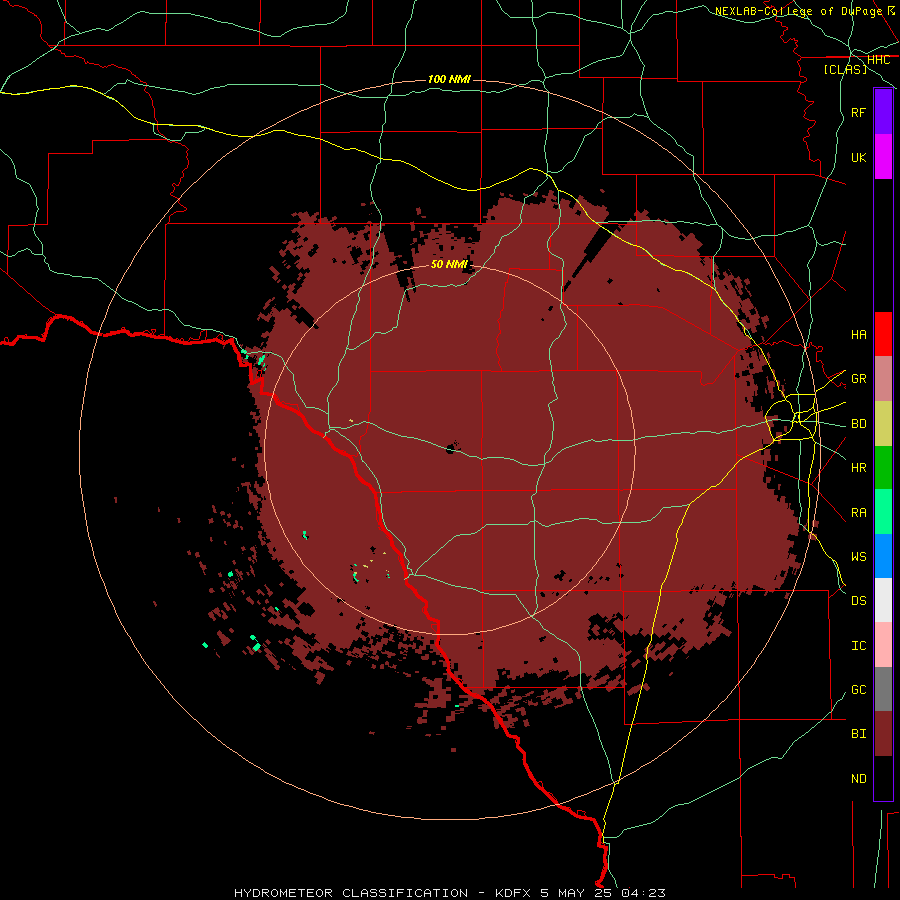This screenshot has height=900, width=900.
Task: Click the 100 NMI range ring label
Action: [449, 79]
